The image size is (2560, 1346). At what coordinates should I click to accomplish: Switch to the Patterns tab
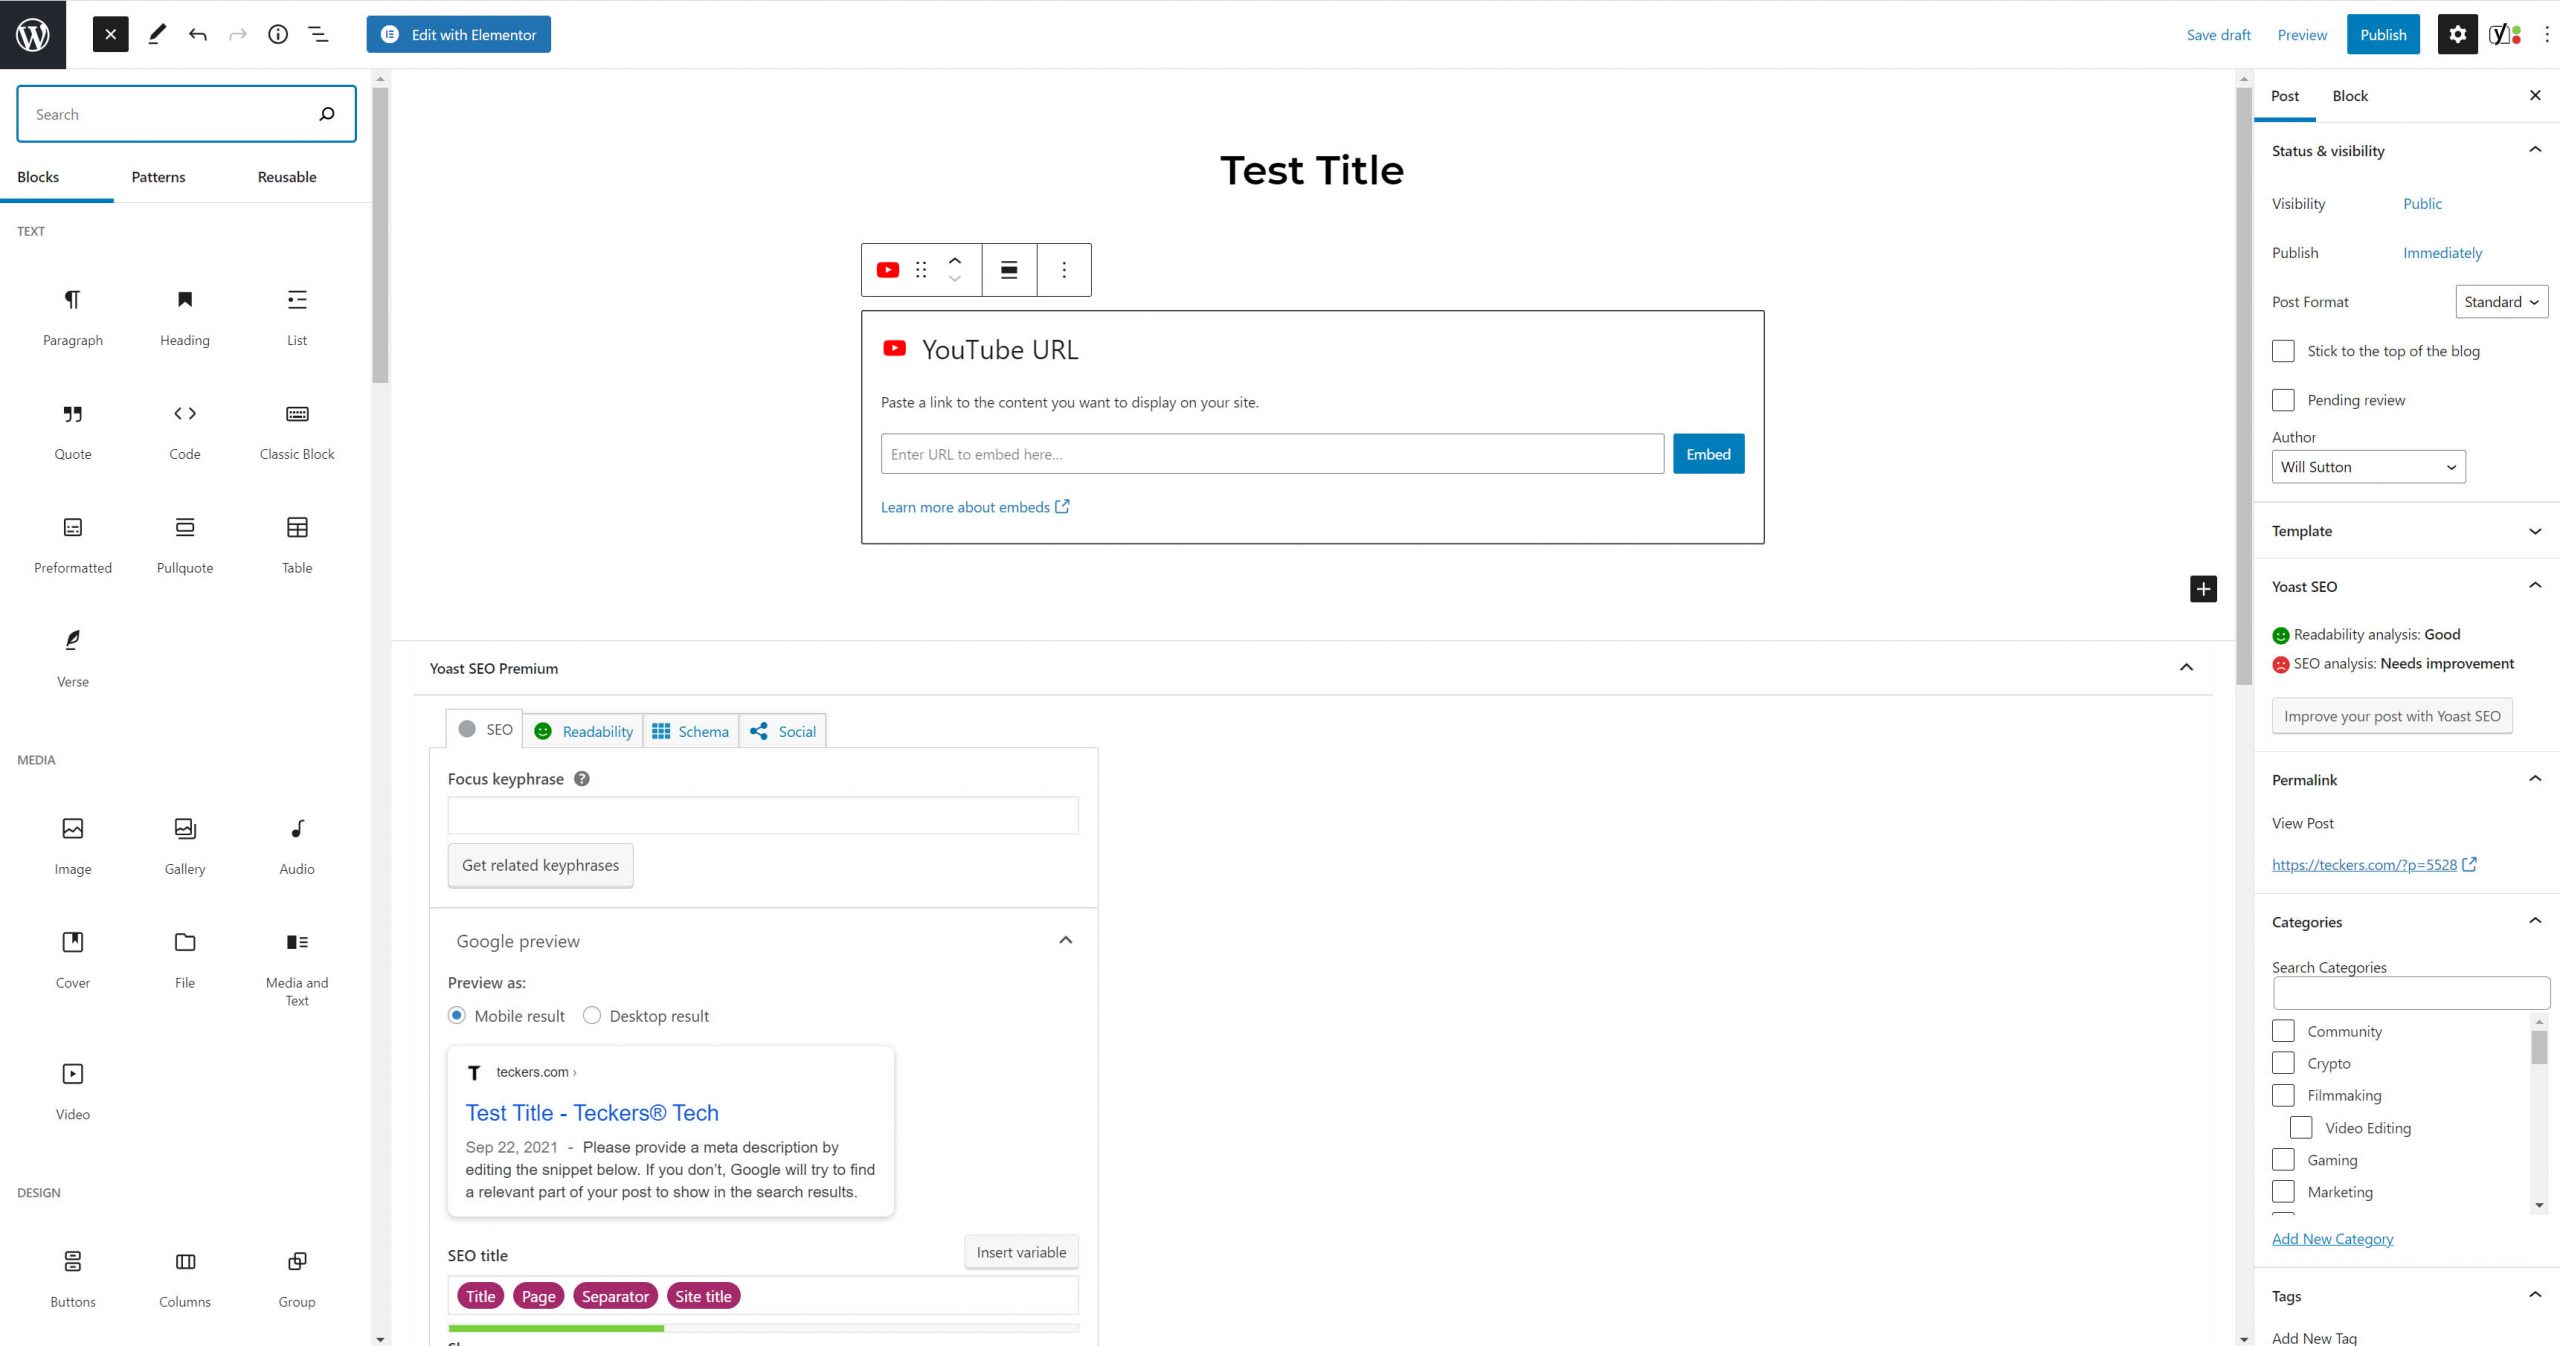tap(158, 177)
